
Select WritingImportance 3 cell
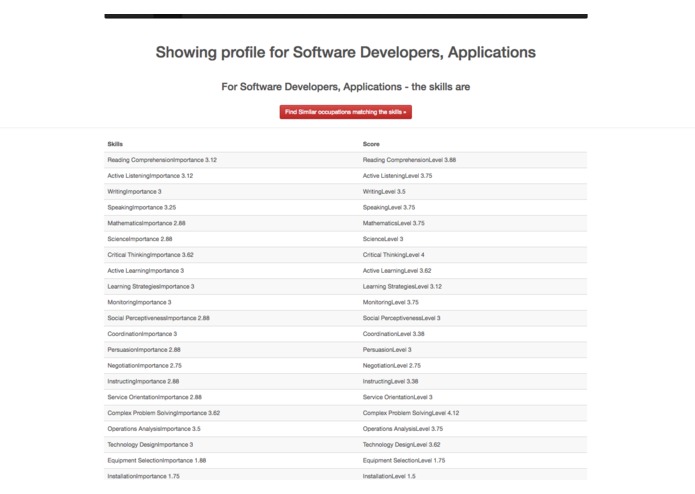click(134, 192)
